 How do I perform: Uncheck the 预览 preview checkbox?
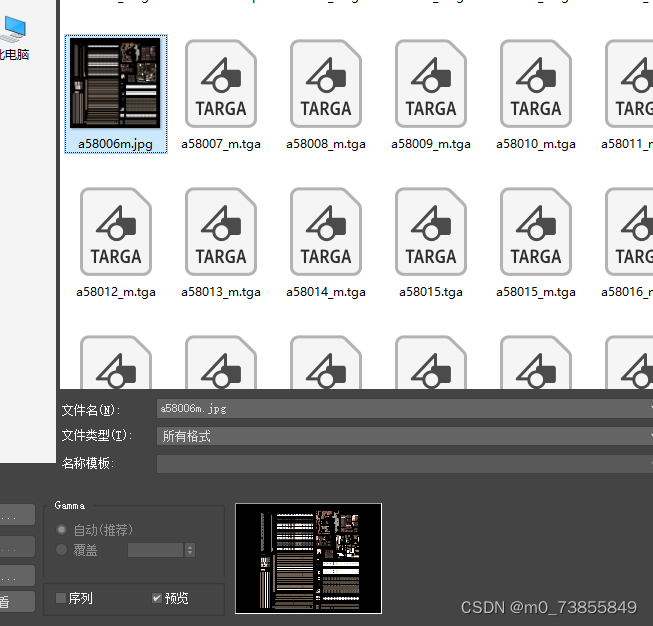click(157, 598)
